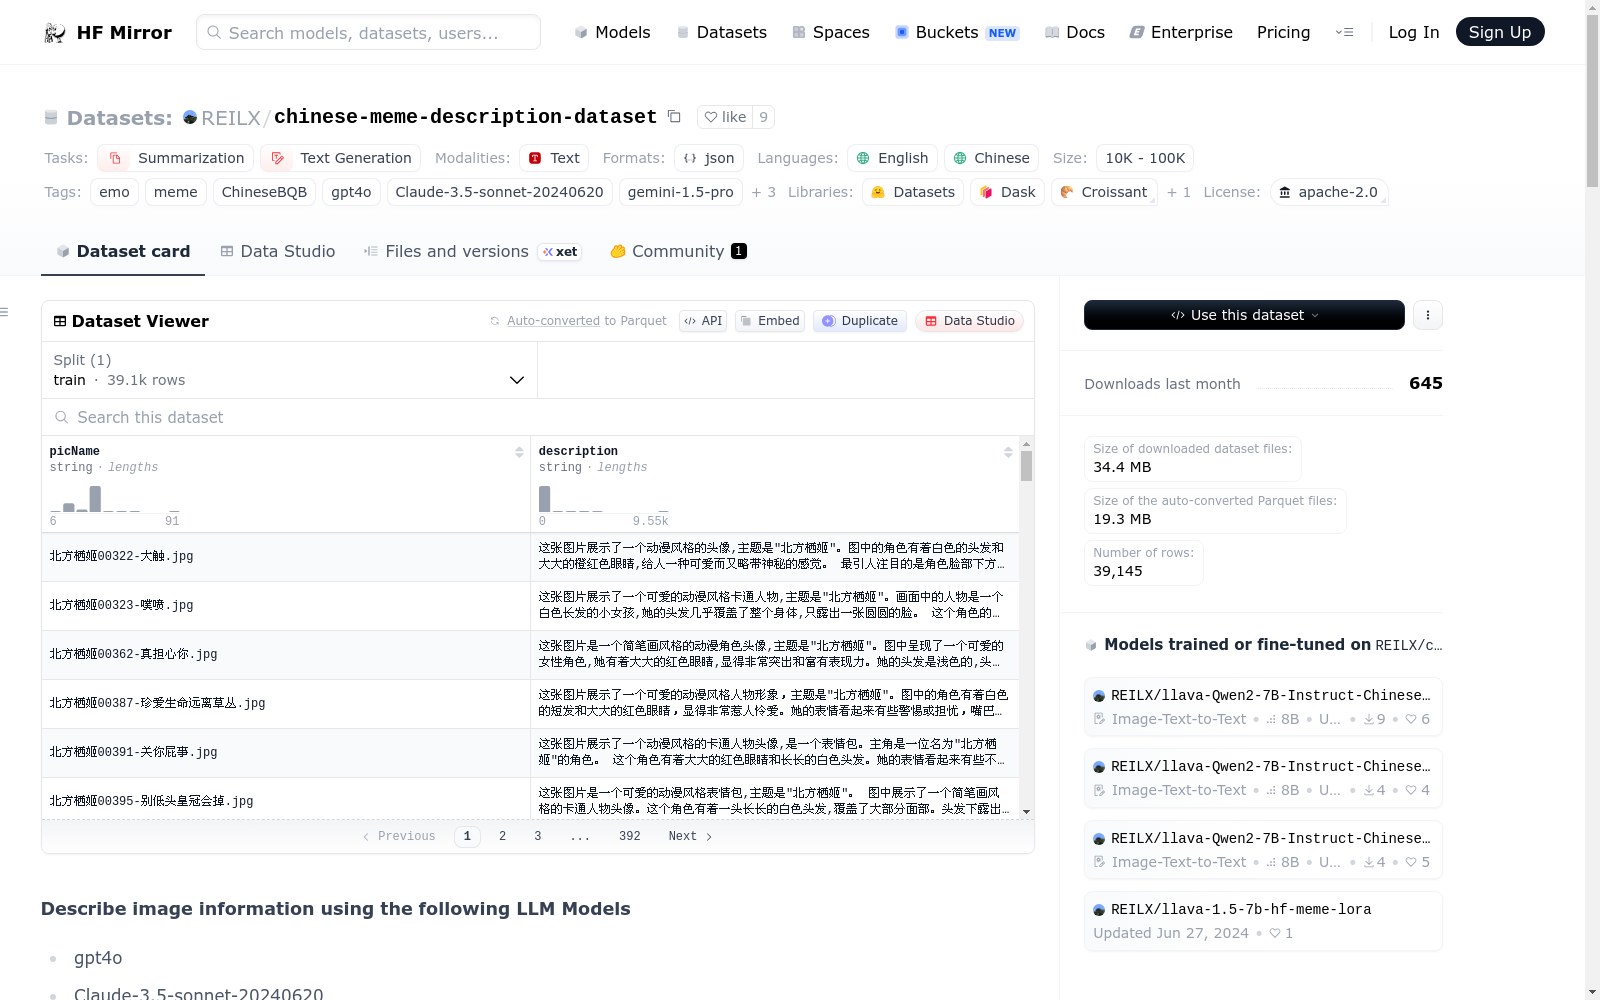Viewport: 1600px width, 1000px height.
Task: Go to page 2 of the viewer
Action: click(x=502, y=837)
